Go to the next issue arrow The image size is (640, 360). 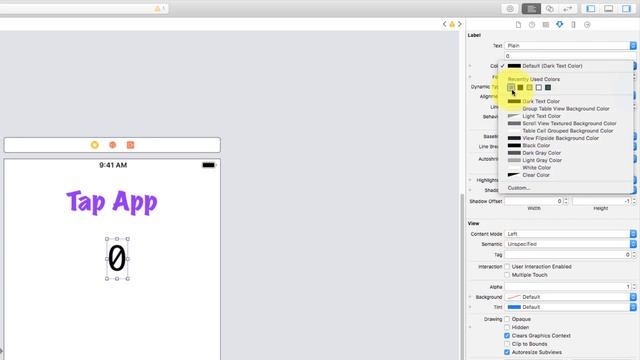(460, 24)
